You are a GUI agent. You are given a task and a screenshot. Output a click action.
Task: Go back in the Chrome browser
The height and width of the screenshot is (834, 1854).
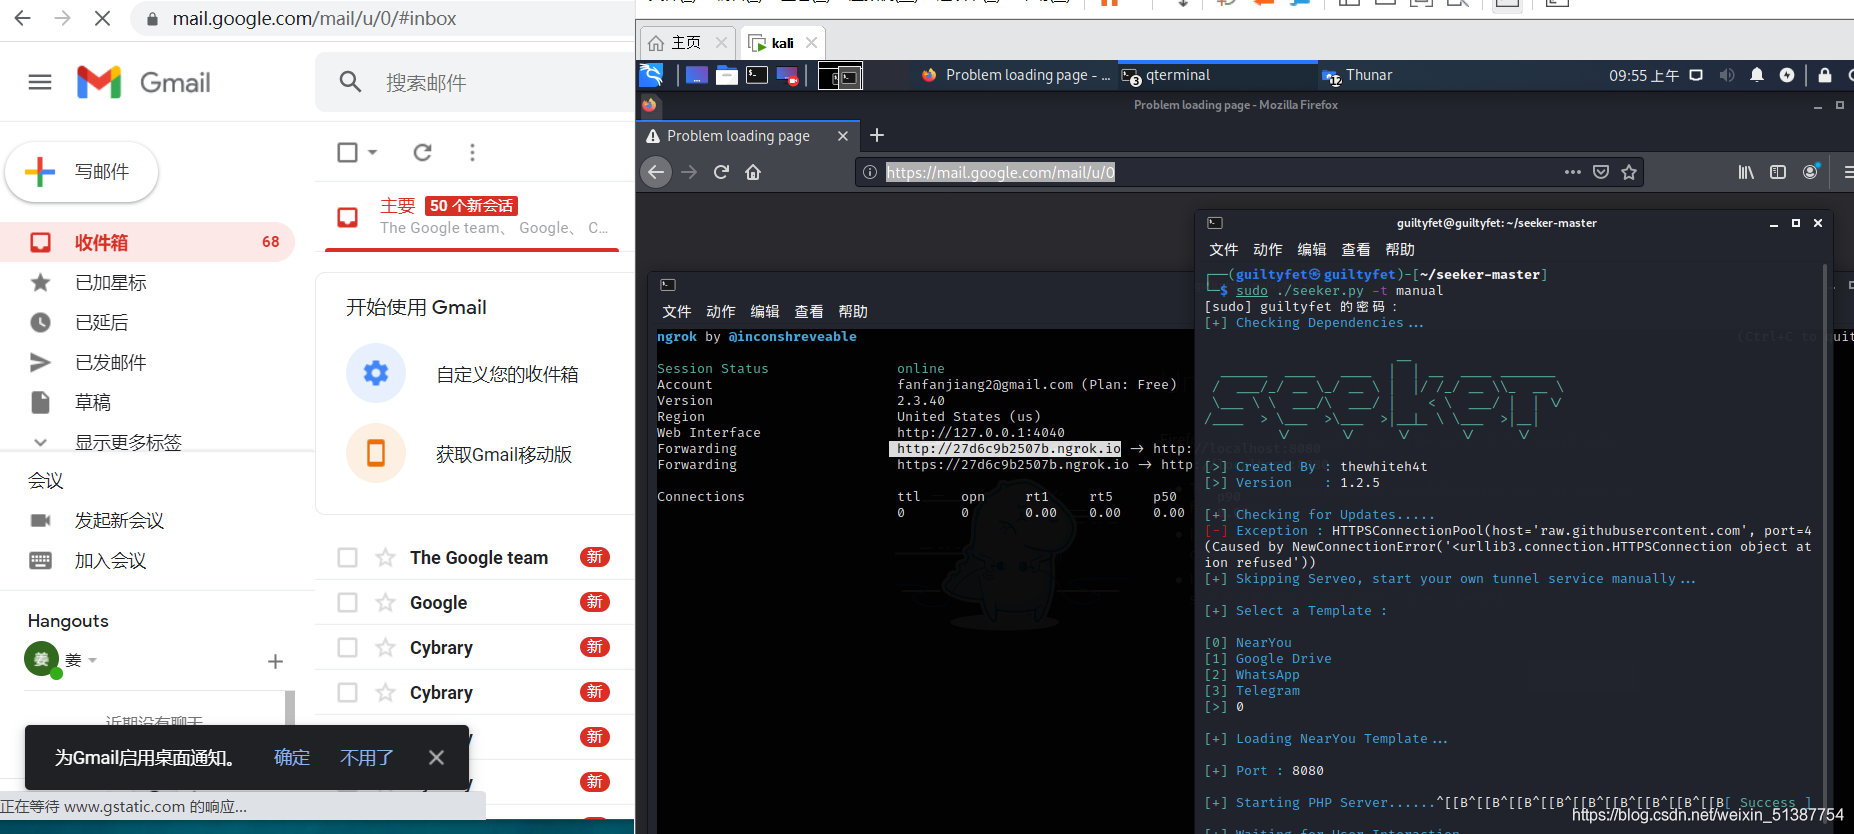click(22, 18)
